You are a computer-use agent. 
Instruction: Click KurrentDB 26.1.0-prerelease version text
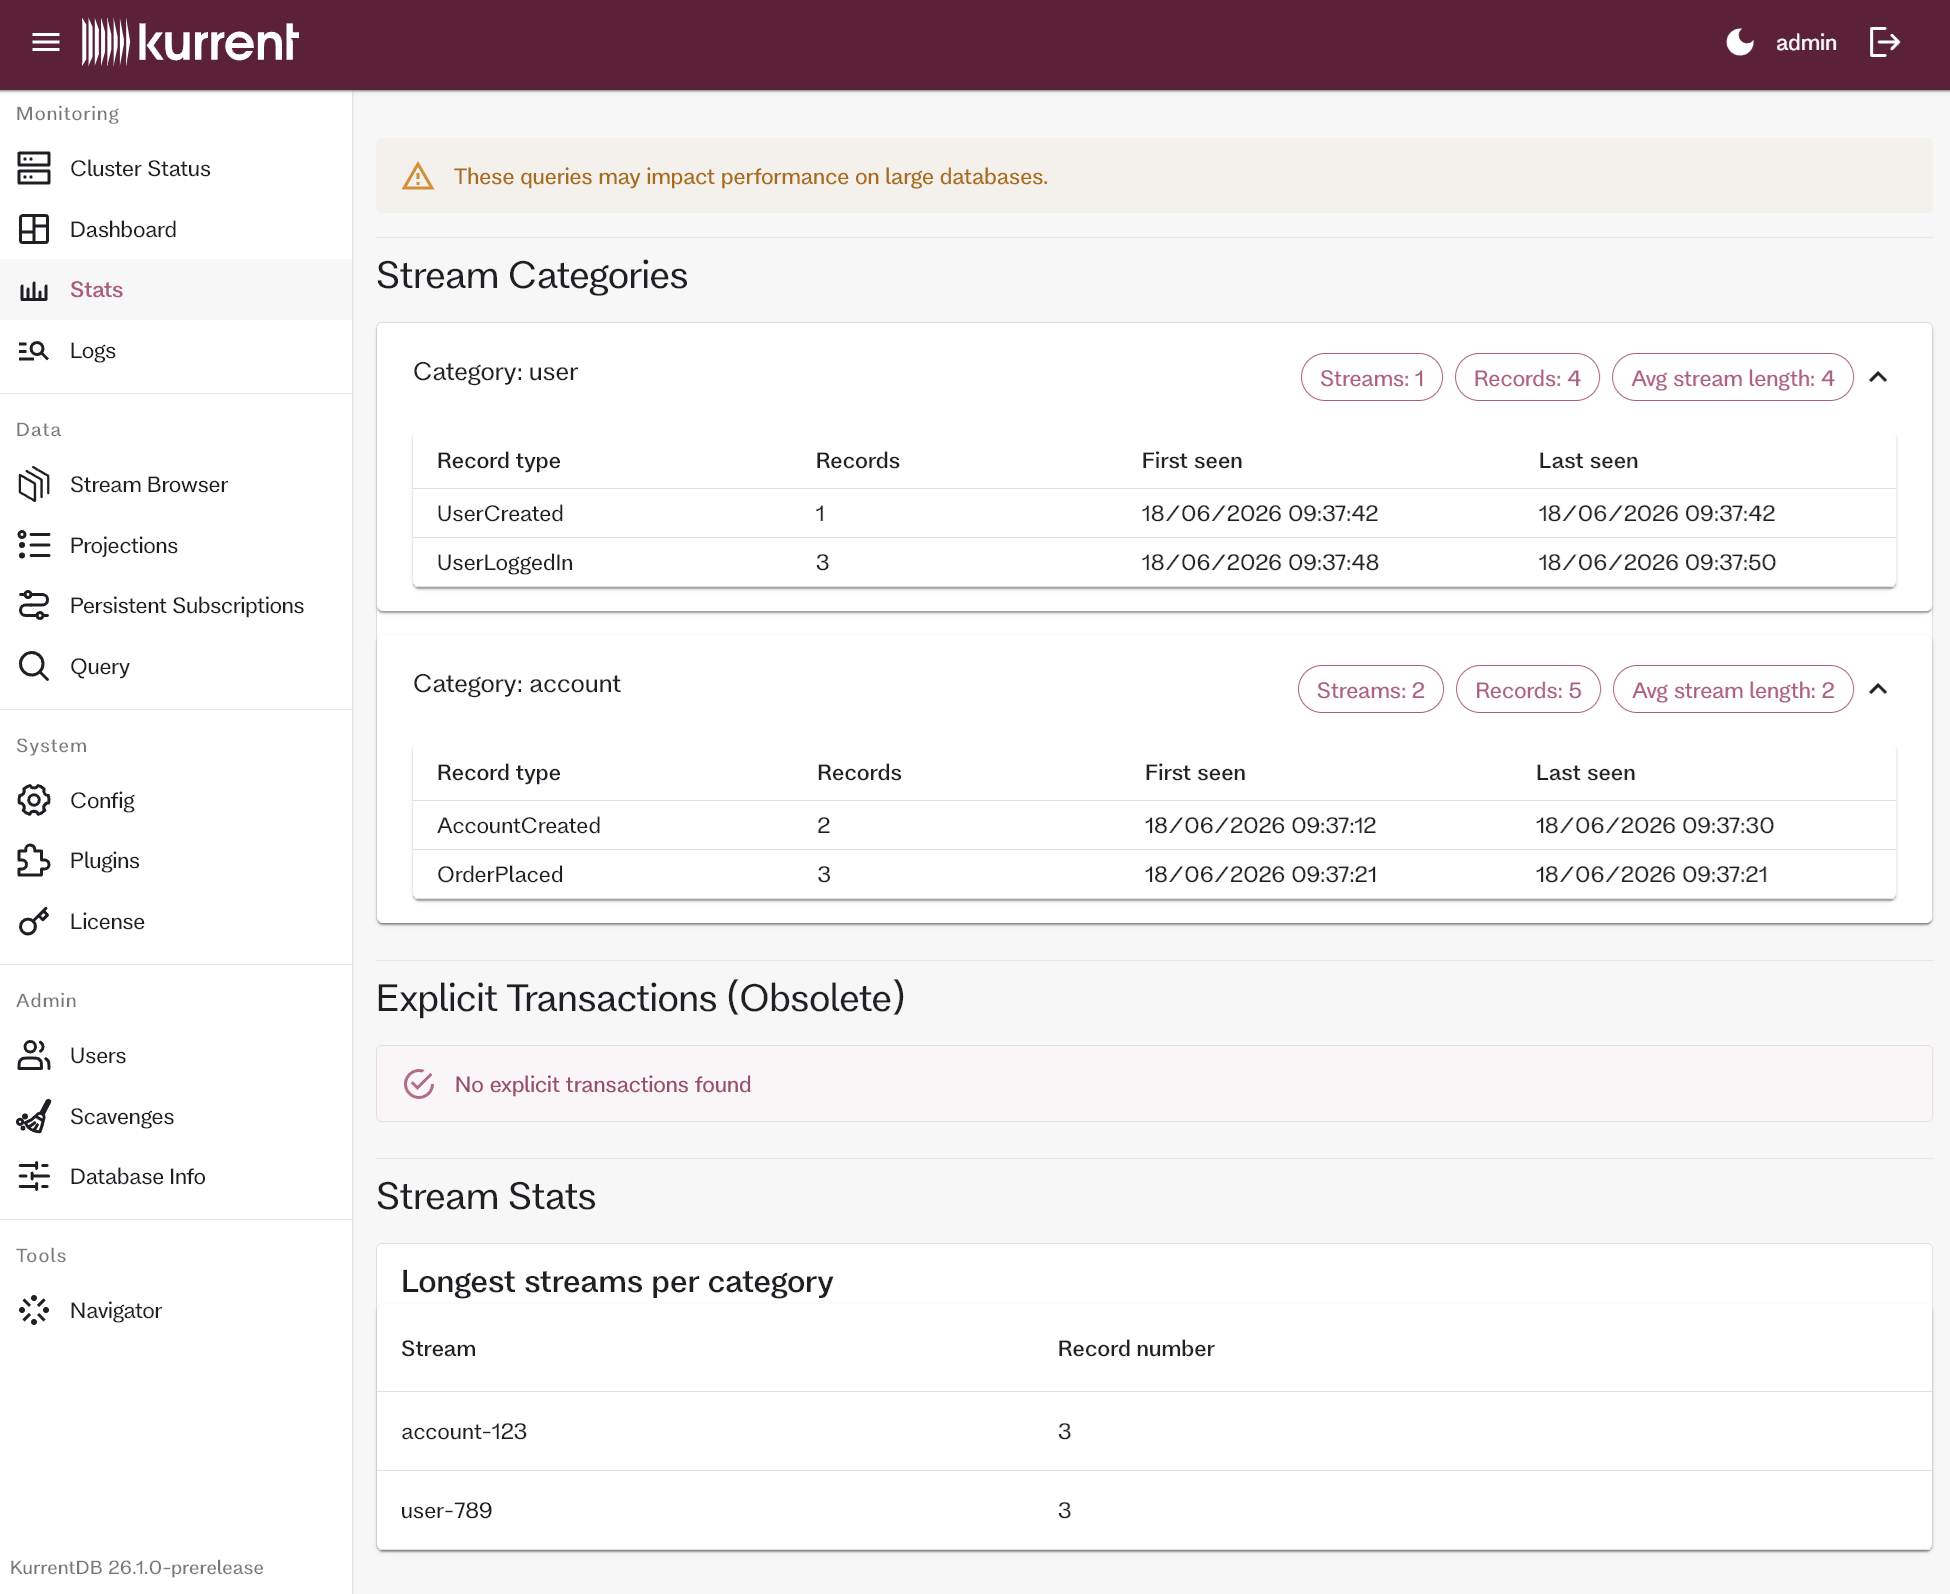coord(137,1567)
